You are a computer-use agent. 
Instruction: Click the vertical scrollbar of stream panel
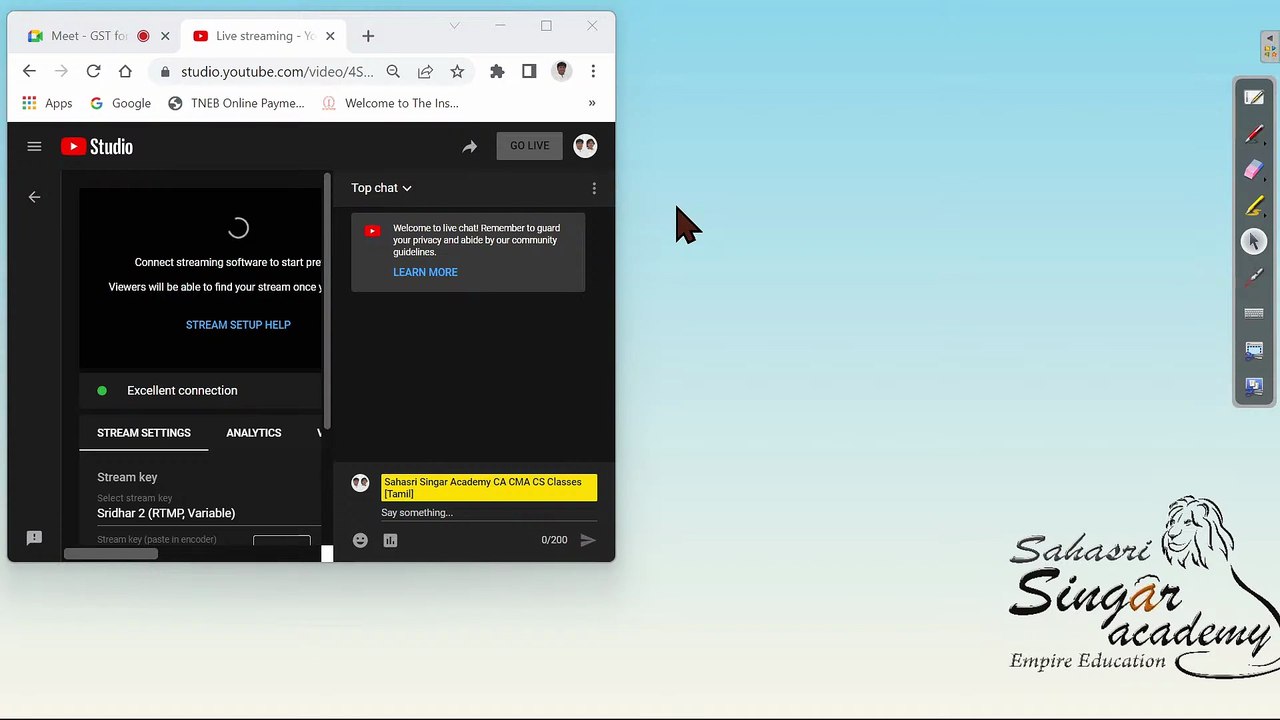(327, 300)
